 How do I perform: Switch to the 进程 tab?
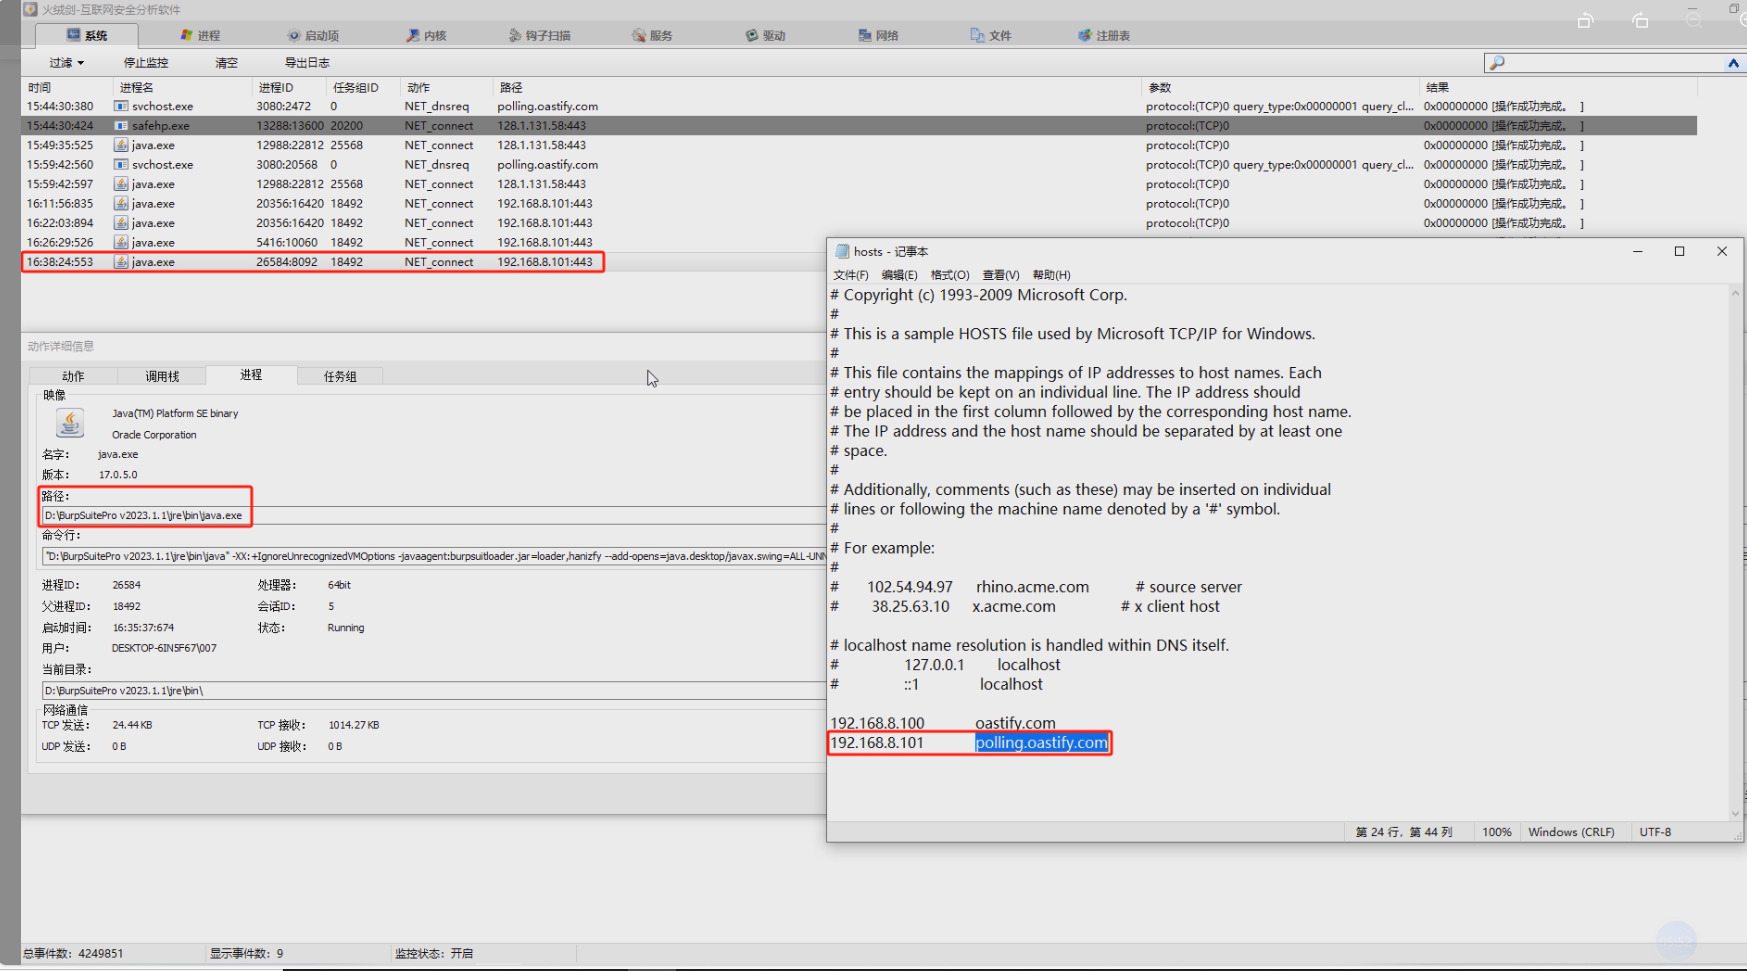[200, 35]
